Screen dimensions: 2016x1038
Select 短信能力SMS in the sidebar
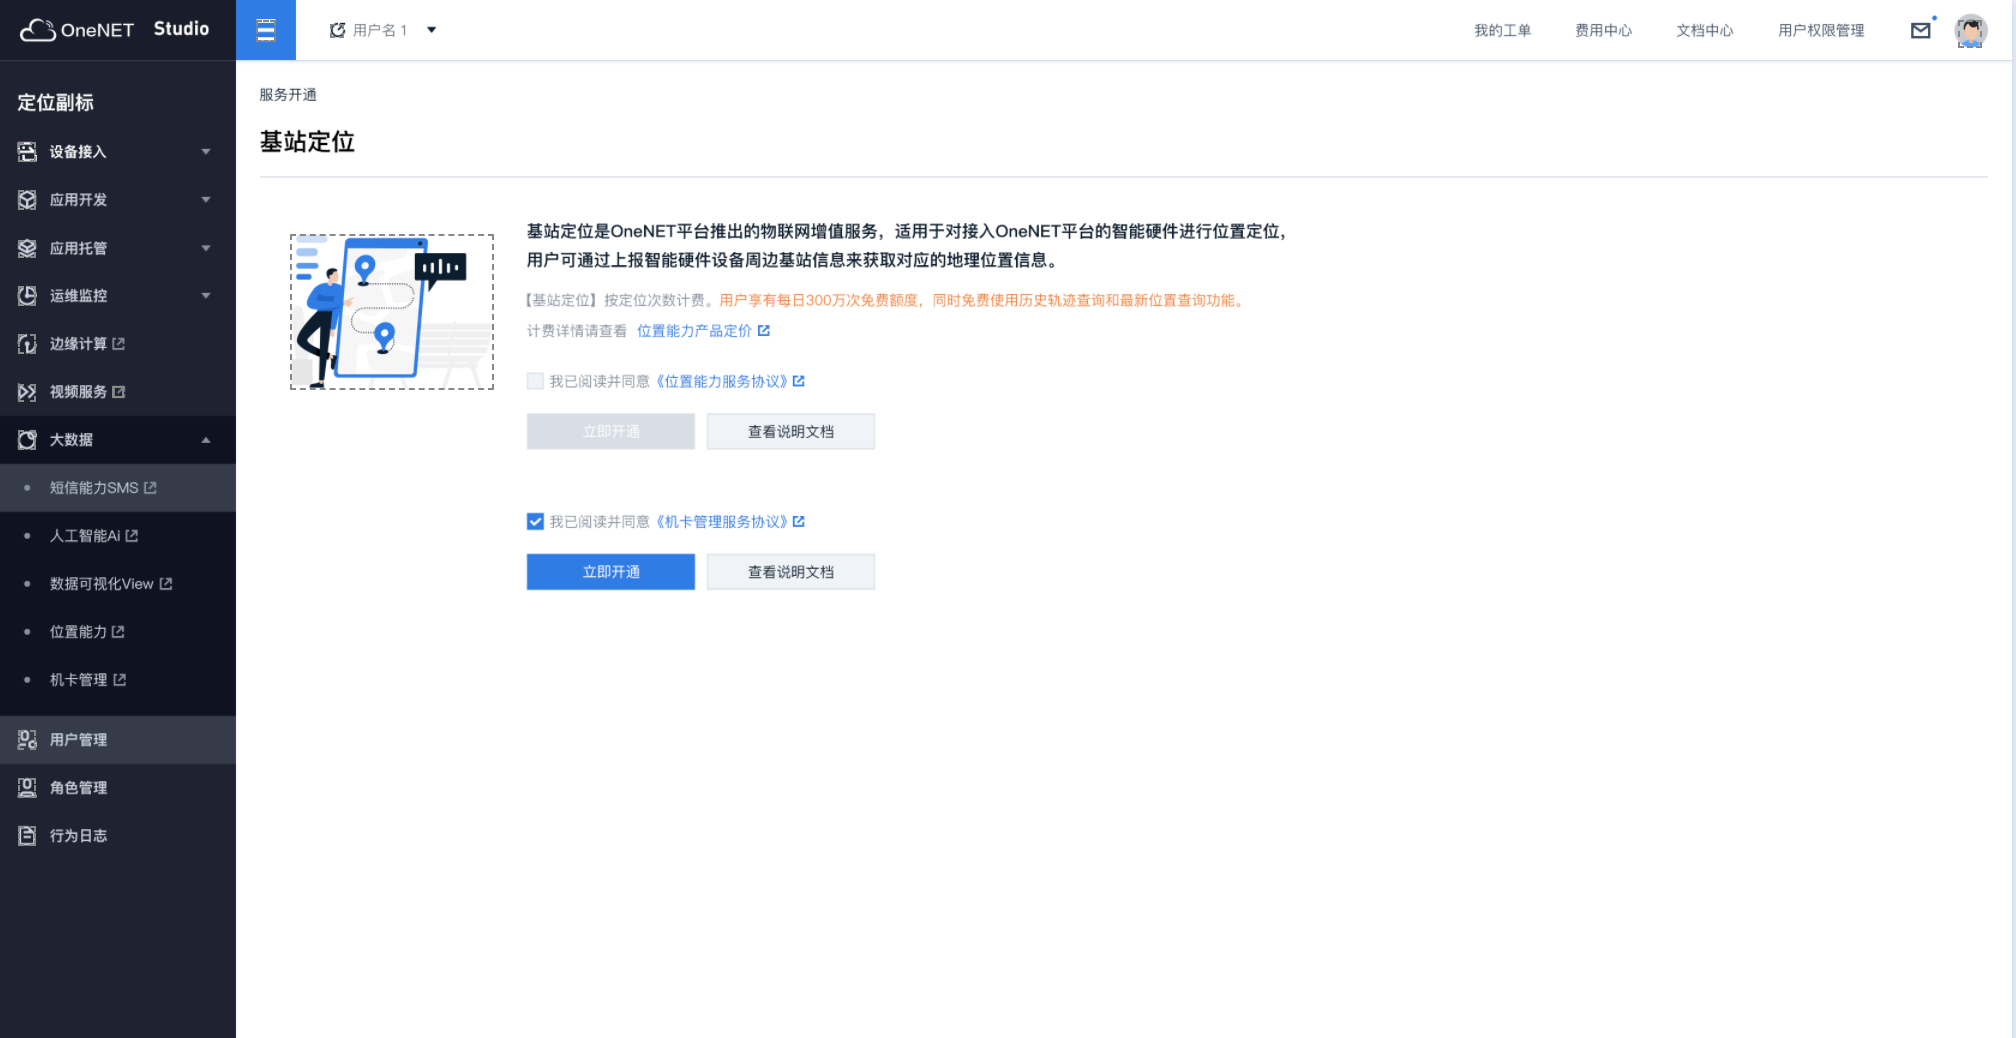click(x=118, y=488)
